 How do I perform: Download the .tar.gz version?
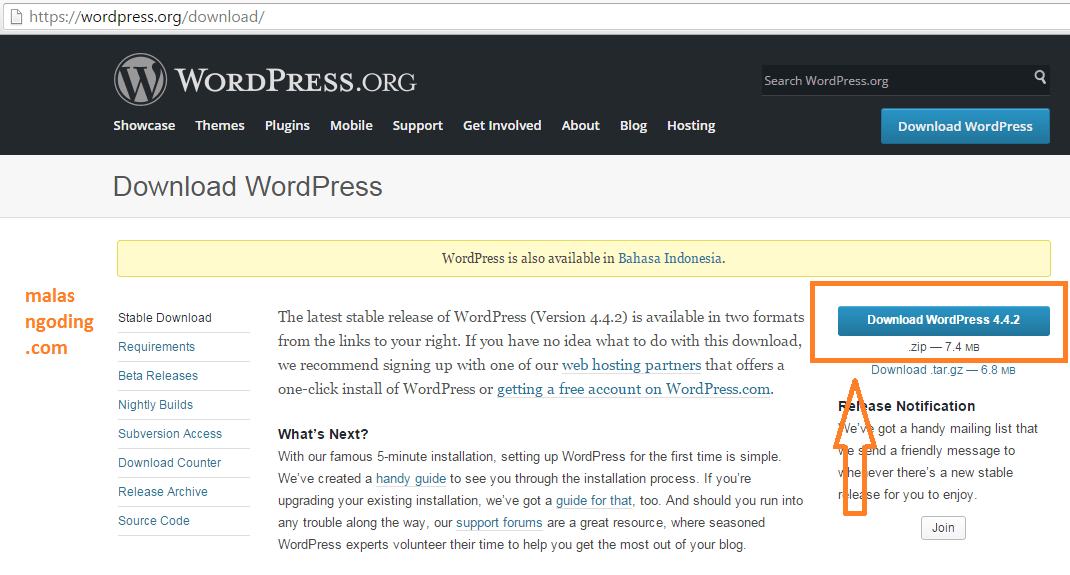point(943,370)
